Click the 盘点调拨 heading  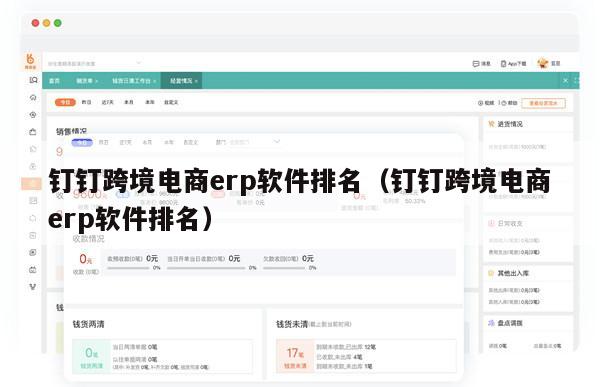[510, 323]
